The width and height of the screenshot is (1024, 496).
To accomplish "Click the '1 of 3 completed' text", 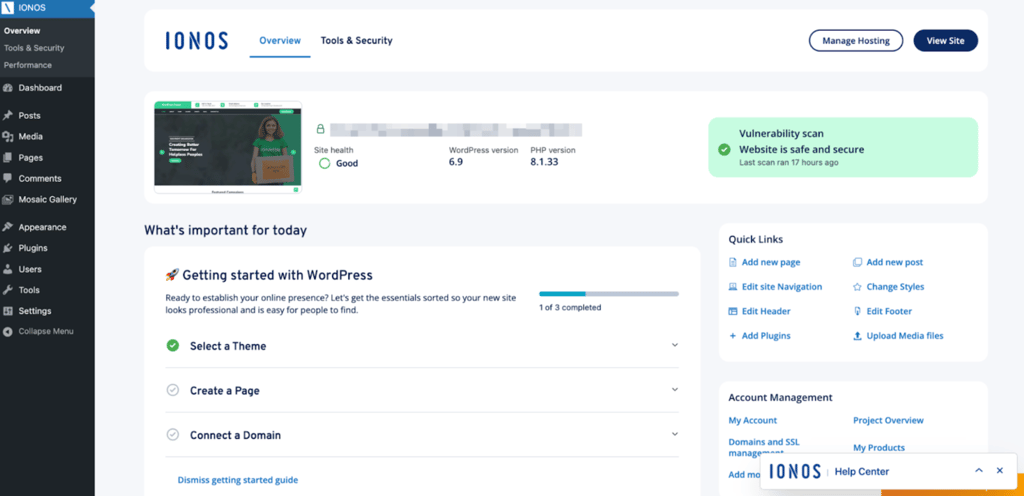I will (x=570, y=307).
